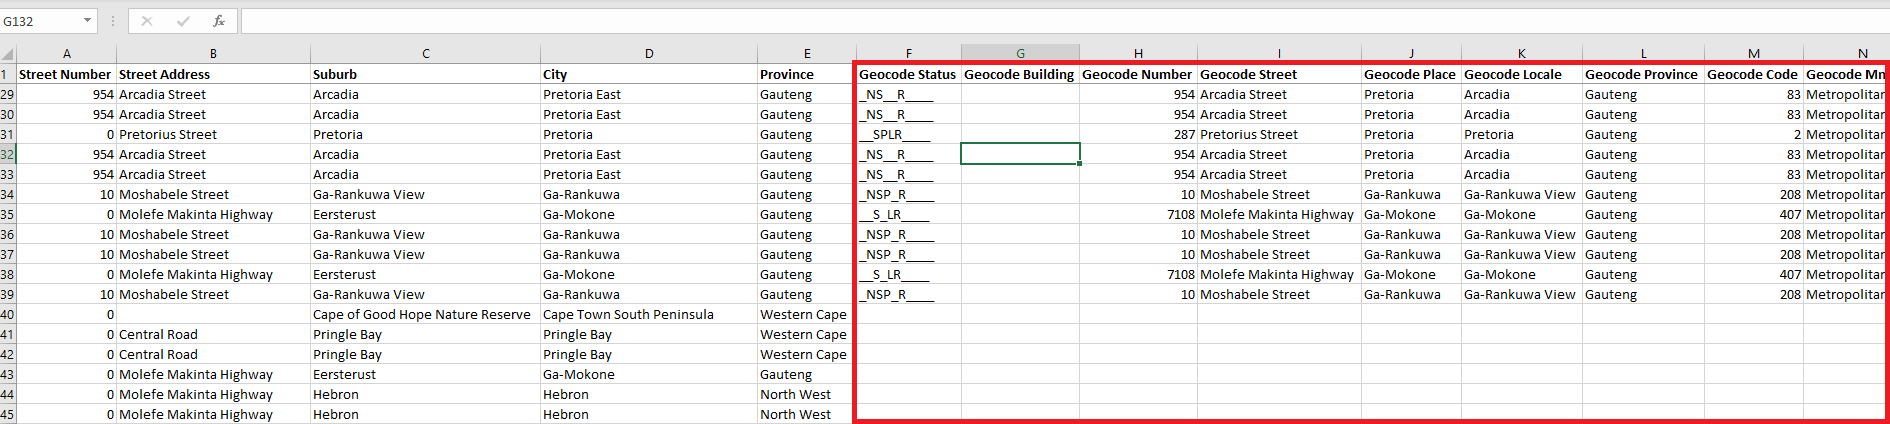This screenshot has height=424, width=1890.
Task: Click the Enter checkmark icon in formula bar
Action: (x=182, y=21)
